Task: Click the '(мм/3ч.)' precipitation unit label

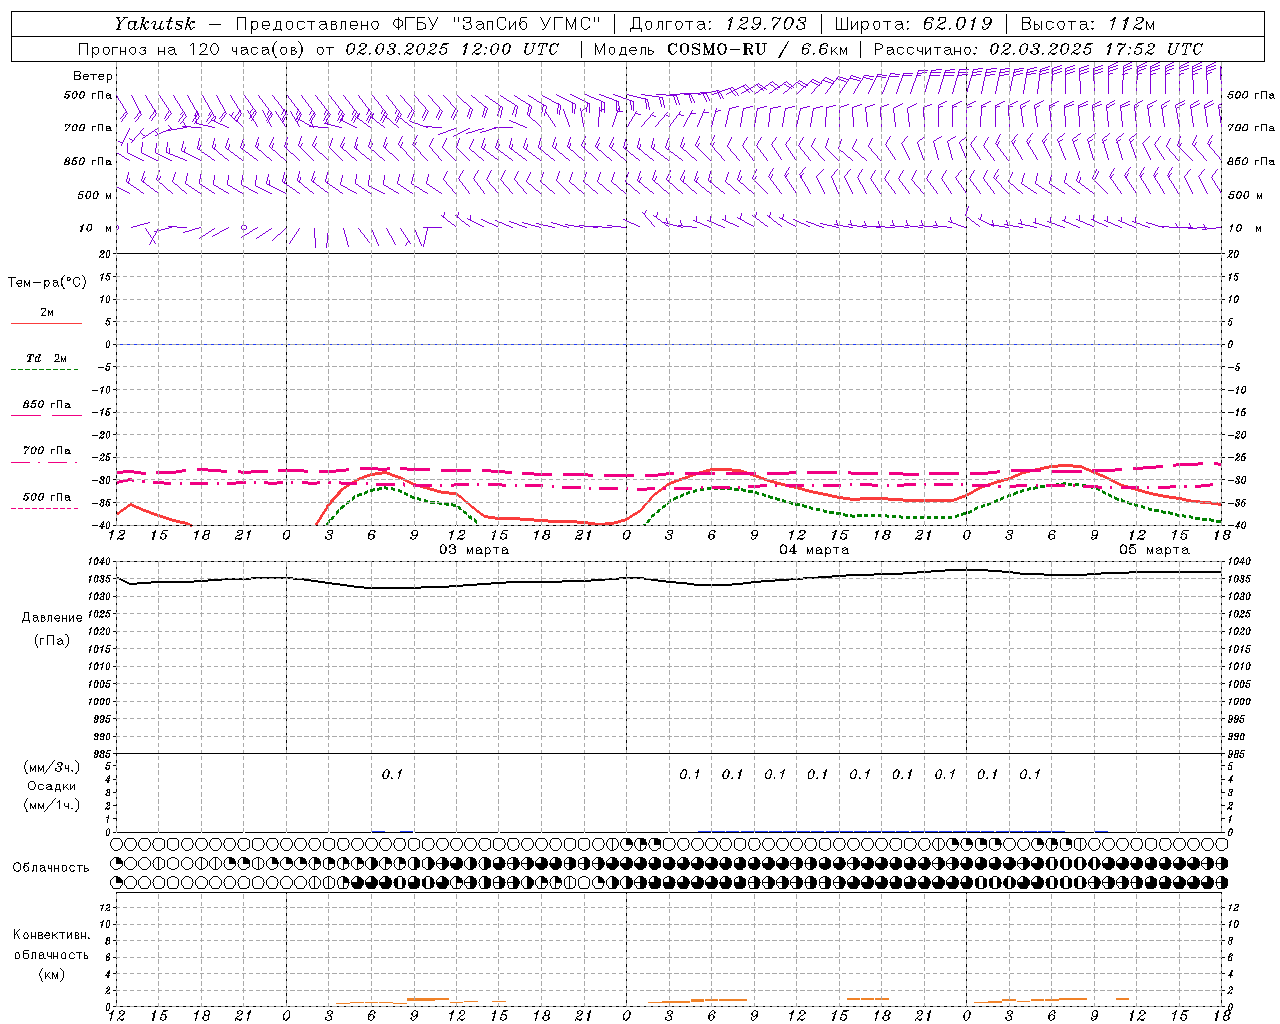Action: (x=52, y=767)
